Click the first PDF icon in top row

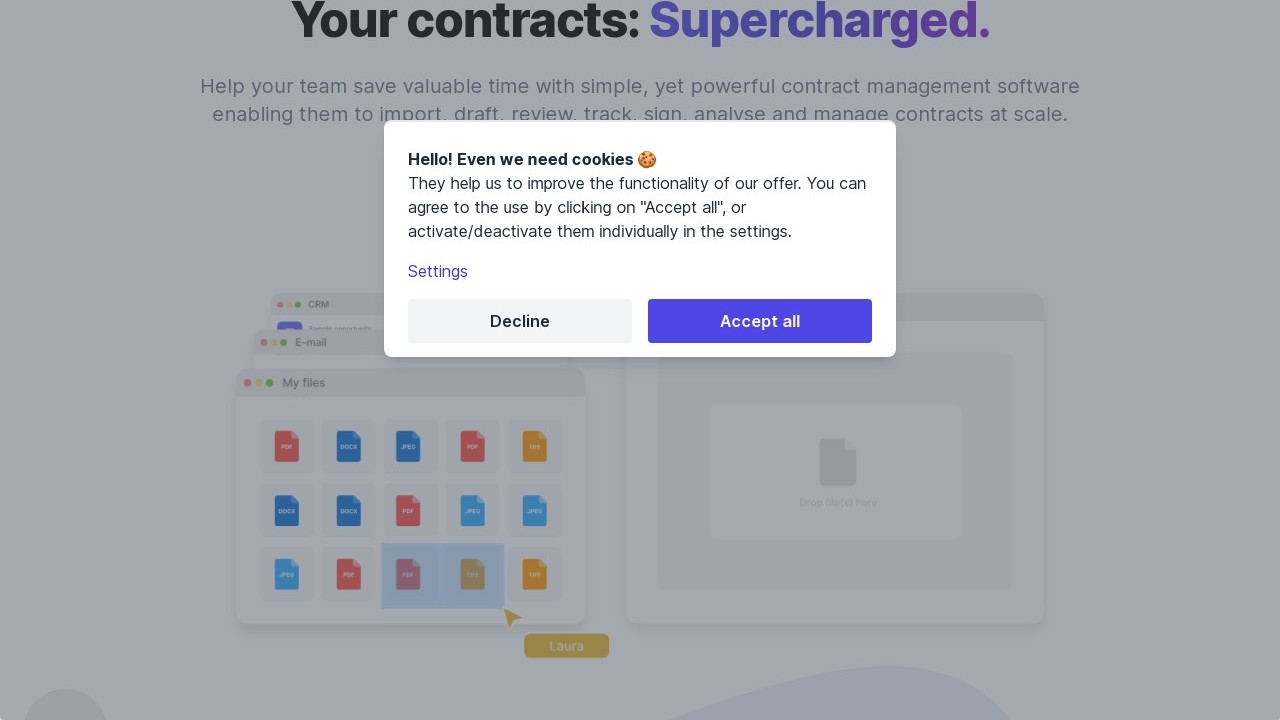[286, 446]
